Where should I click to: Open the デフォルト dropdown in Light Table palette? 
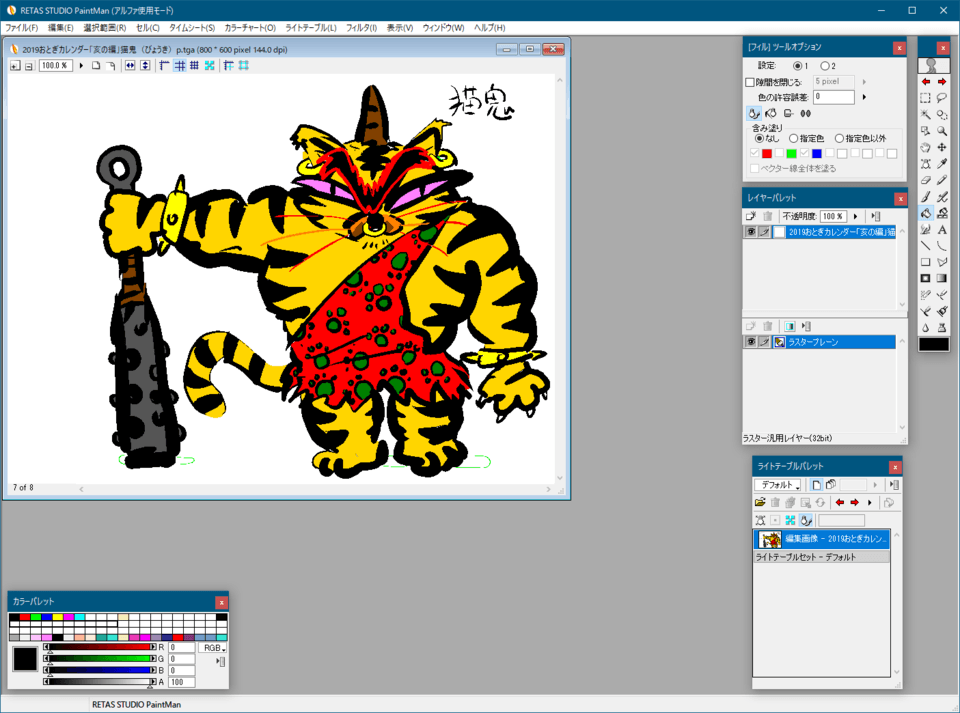(x=777, y=485)
